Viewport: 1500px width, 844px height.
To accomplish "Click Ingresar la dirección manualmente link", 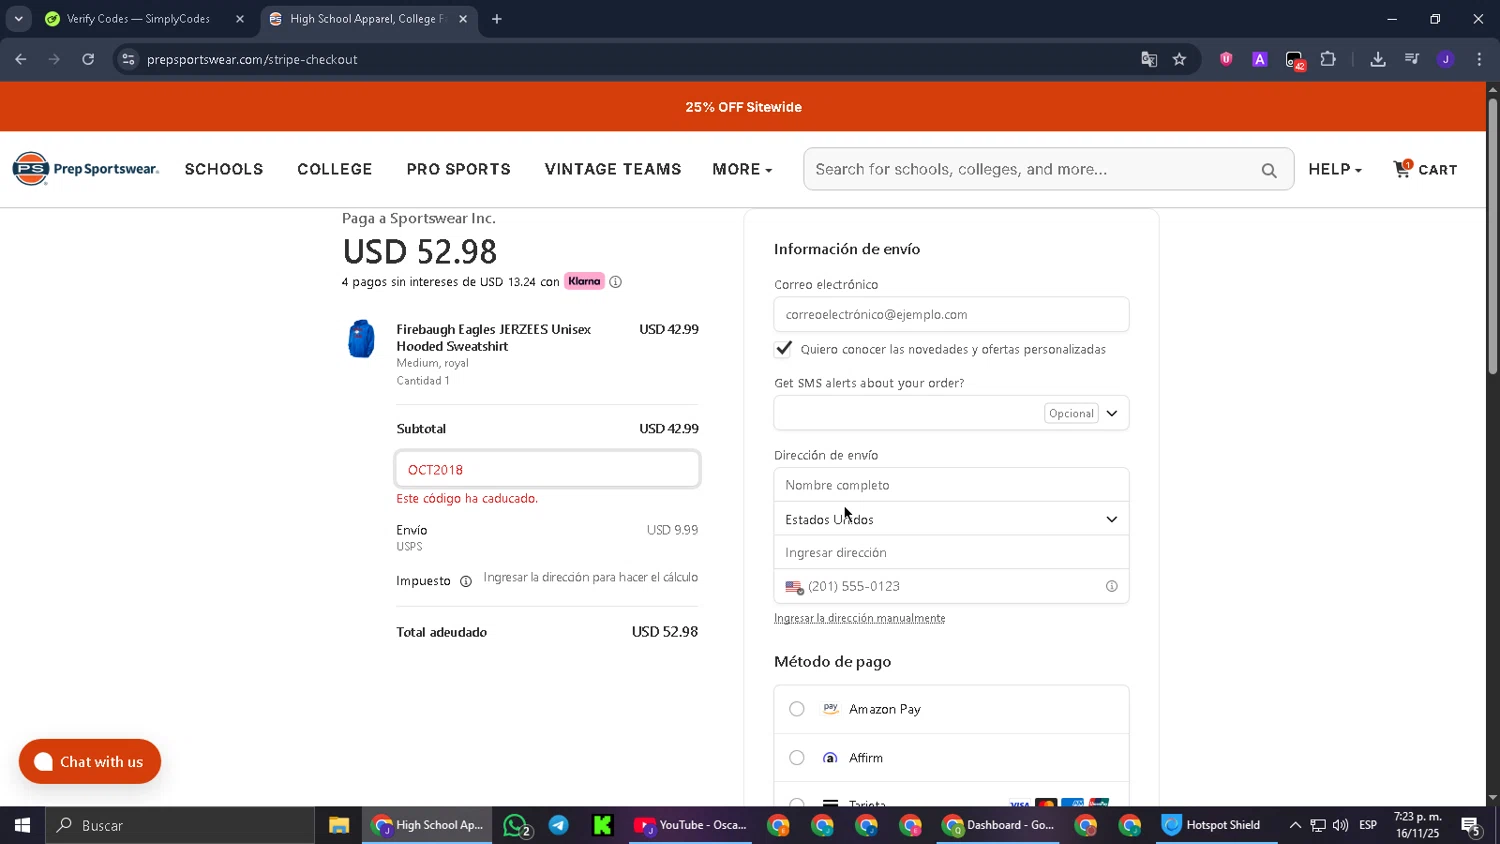I will point(859,618).
